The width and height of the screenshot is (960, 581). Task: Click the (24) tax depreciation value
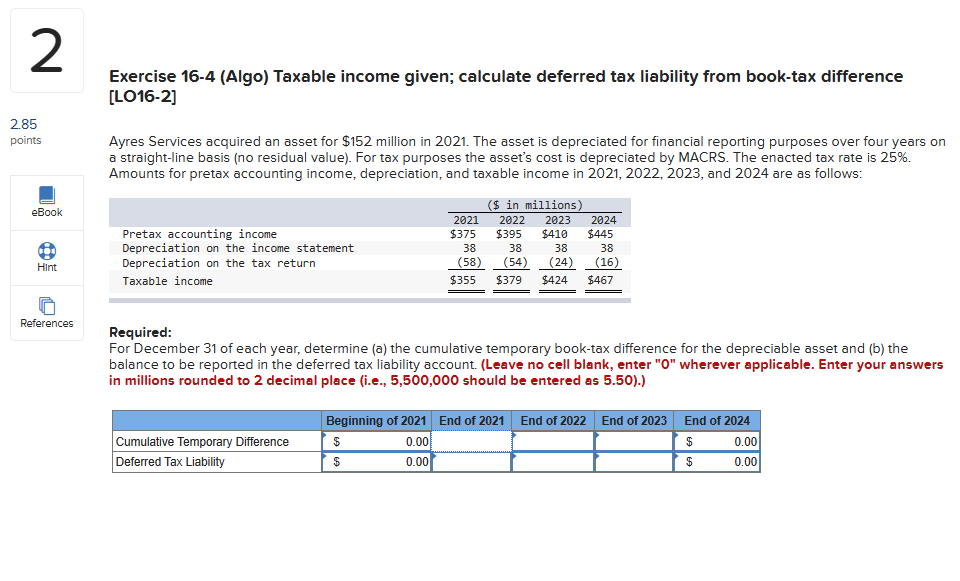pyautogui.click(x=561, y=262)
